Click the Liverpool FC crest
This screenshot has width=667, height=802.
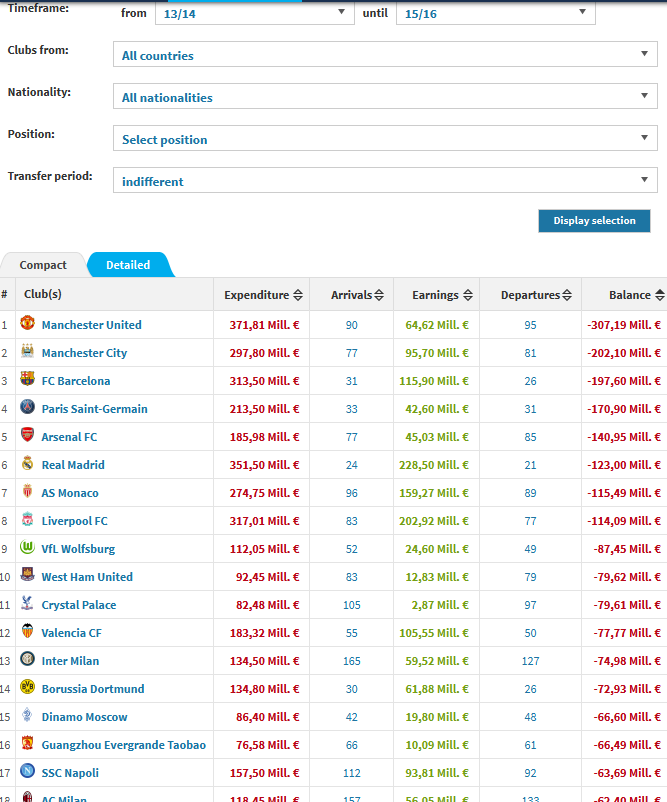click(x=28, y=519)
